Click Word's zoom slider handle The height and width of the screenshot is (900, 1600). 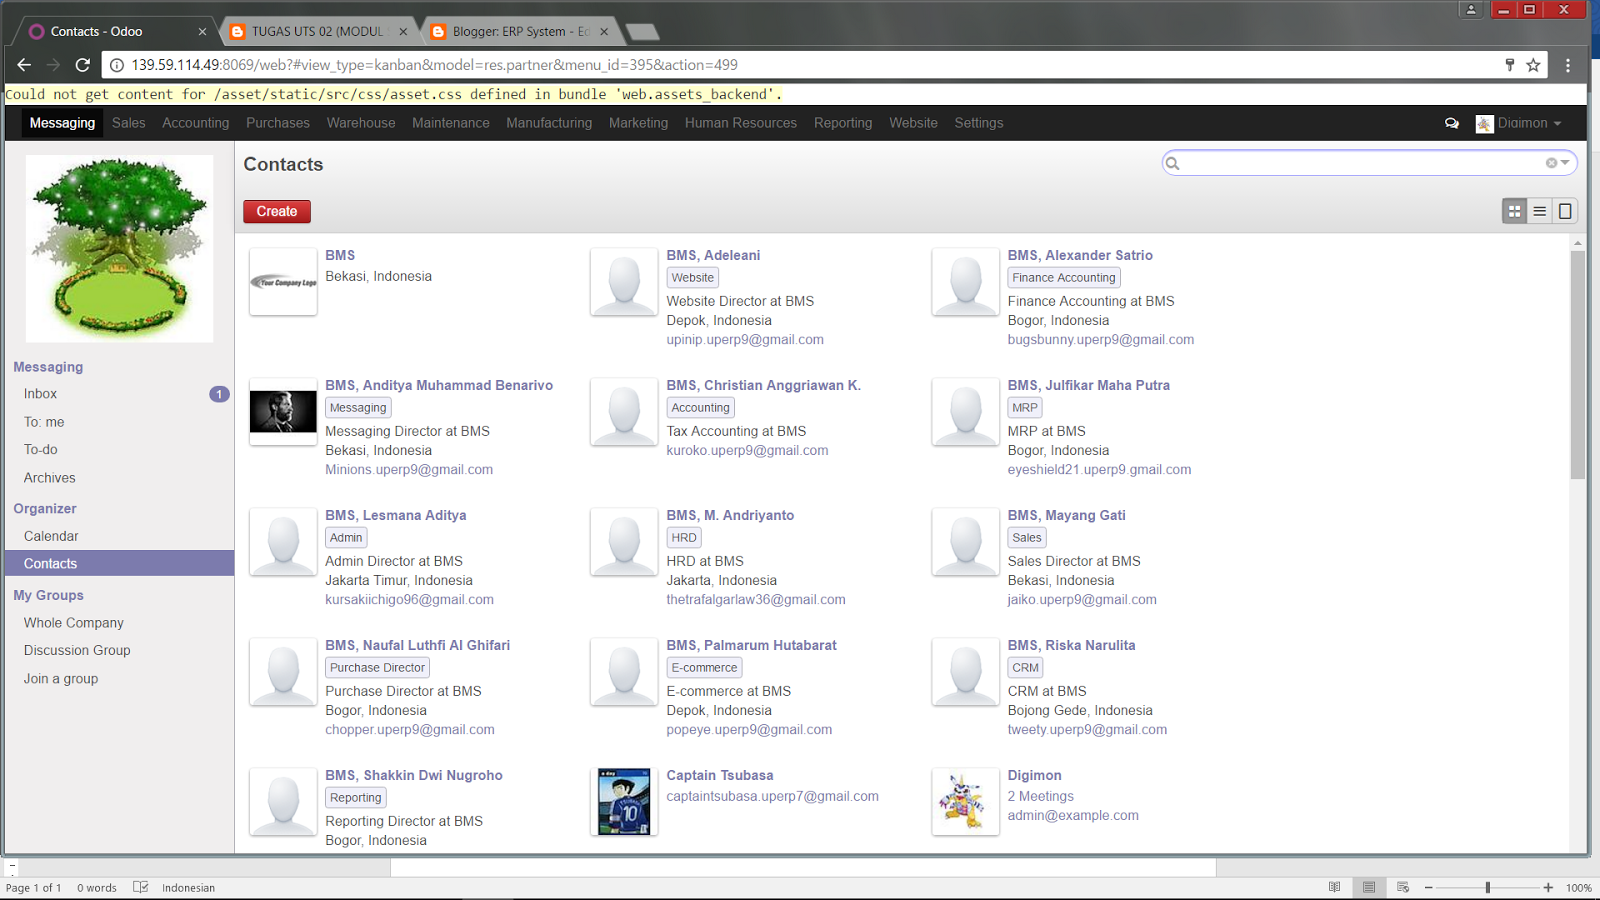[x=1488, y=888]
